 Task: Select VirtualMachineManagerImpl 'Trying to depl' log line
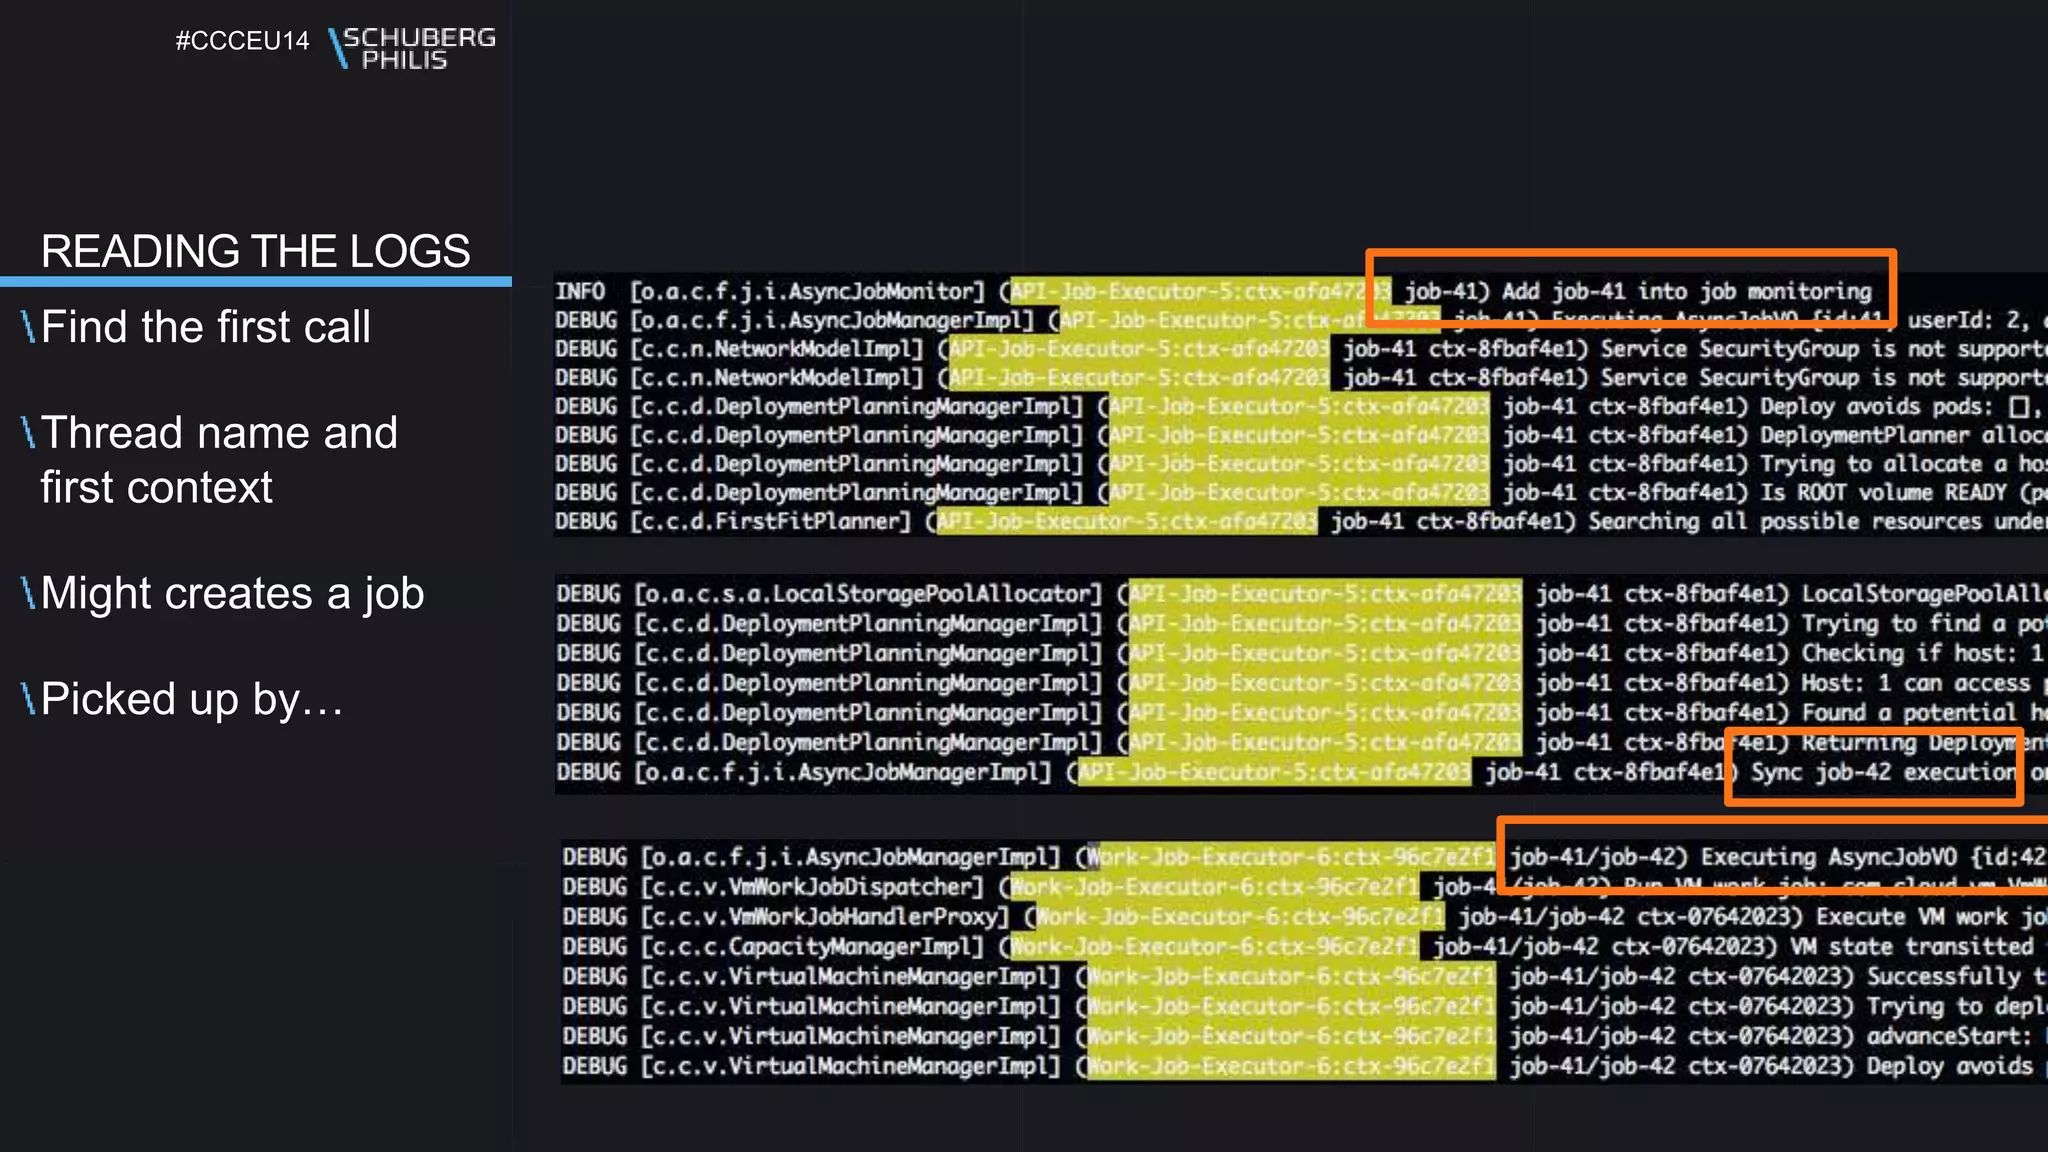tap(1305, 1007)
